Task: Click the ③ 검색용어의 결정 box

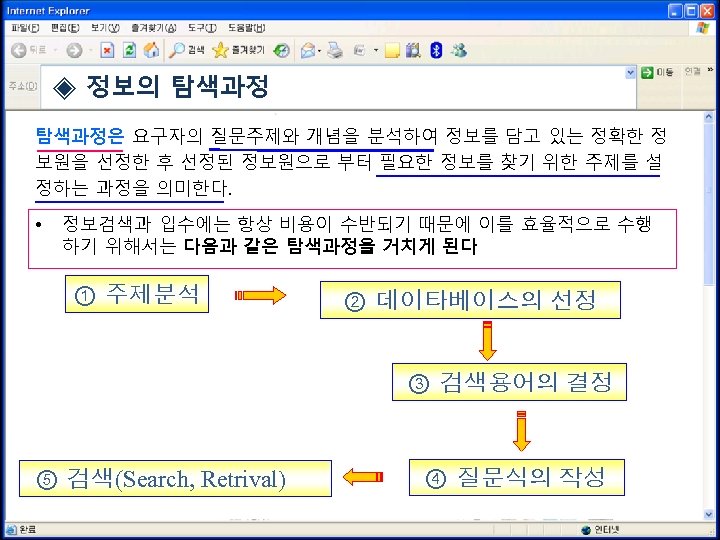Action: click(509, 382)
